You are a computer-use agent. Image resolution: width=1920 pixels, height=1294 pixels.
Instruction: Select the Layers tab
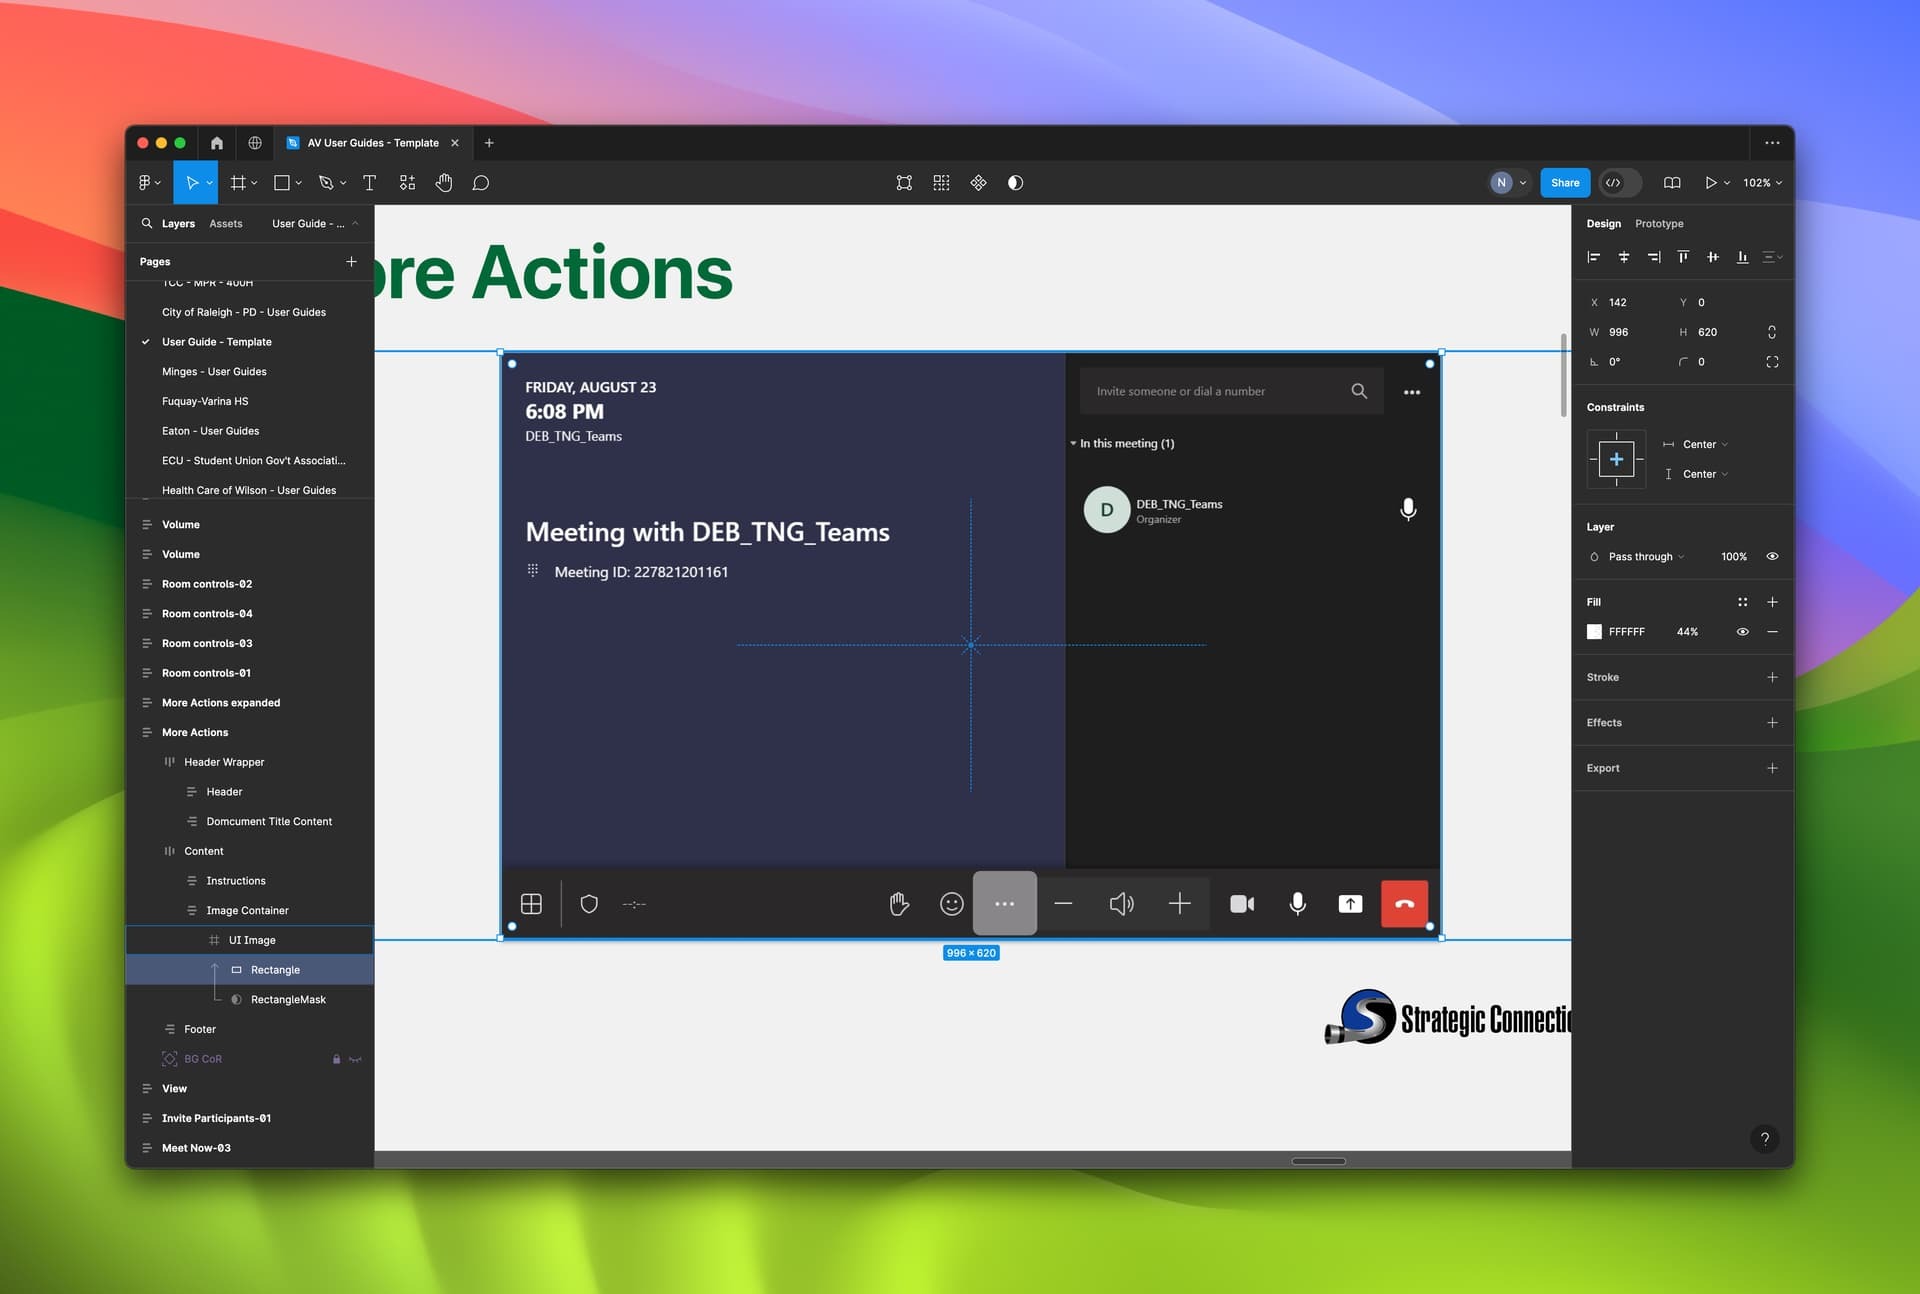178,223
